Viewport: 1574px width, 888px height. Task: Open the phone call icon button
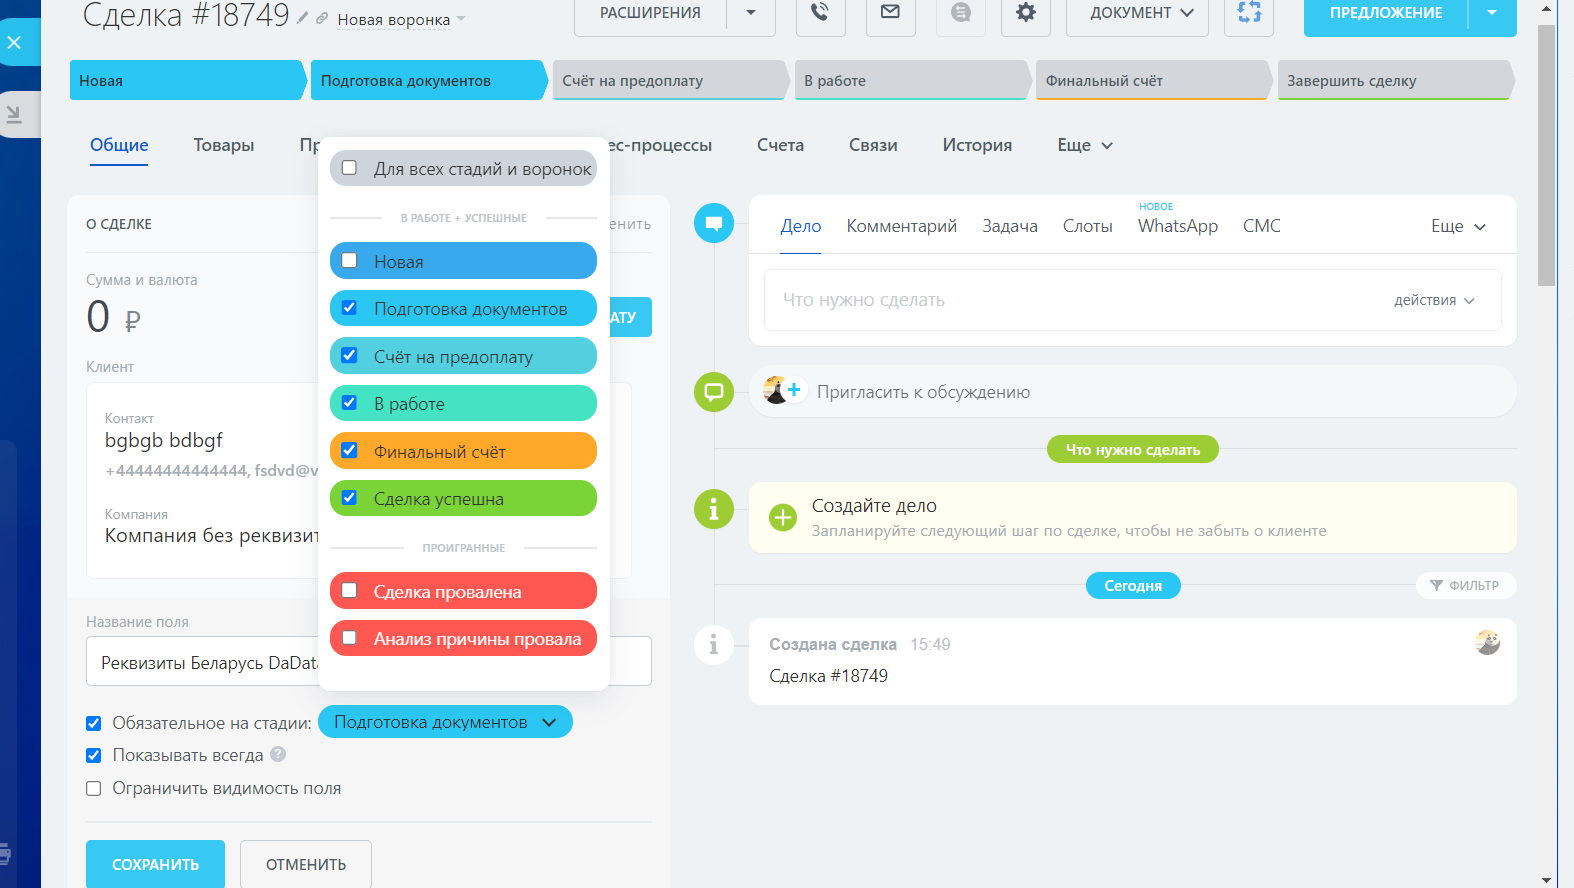pos(820,13)
